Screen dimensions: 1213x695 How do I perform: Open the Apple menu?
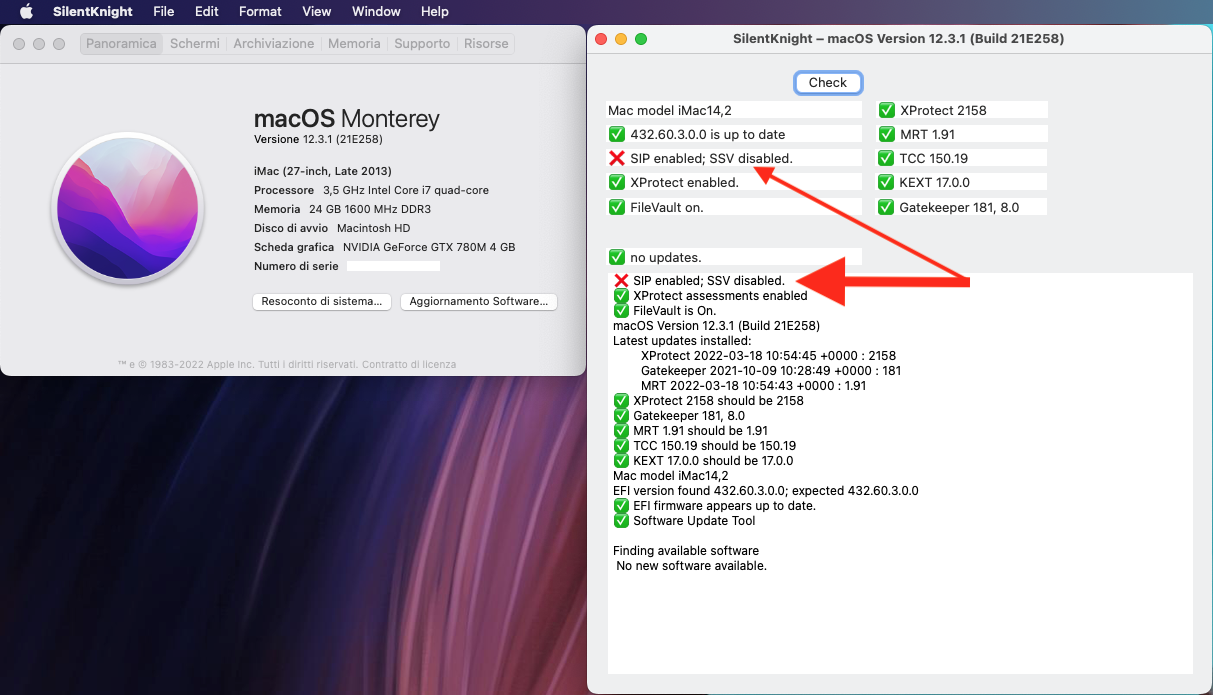(x=27, y=11)
